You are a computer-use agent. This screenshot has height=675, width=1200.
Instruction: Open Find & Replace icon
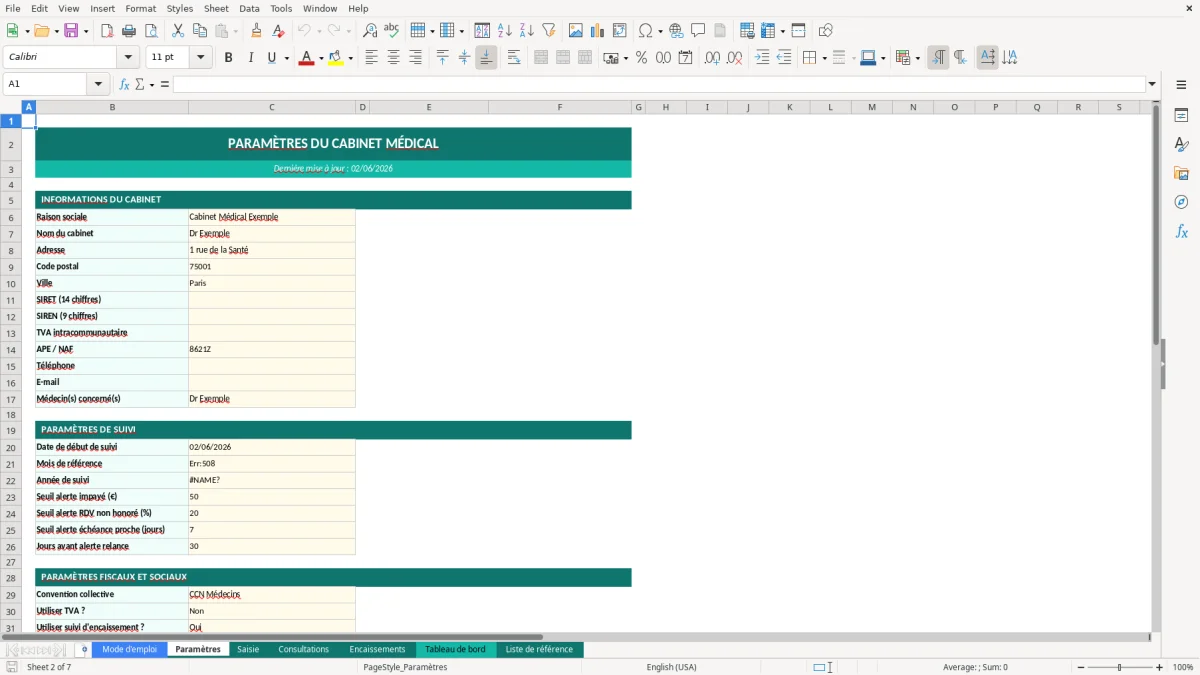pyautogui.click(x=370, y=31)
